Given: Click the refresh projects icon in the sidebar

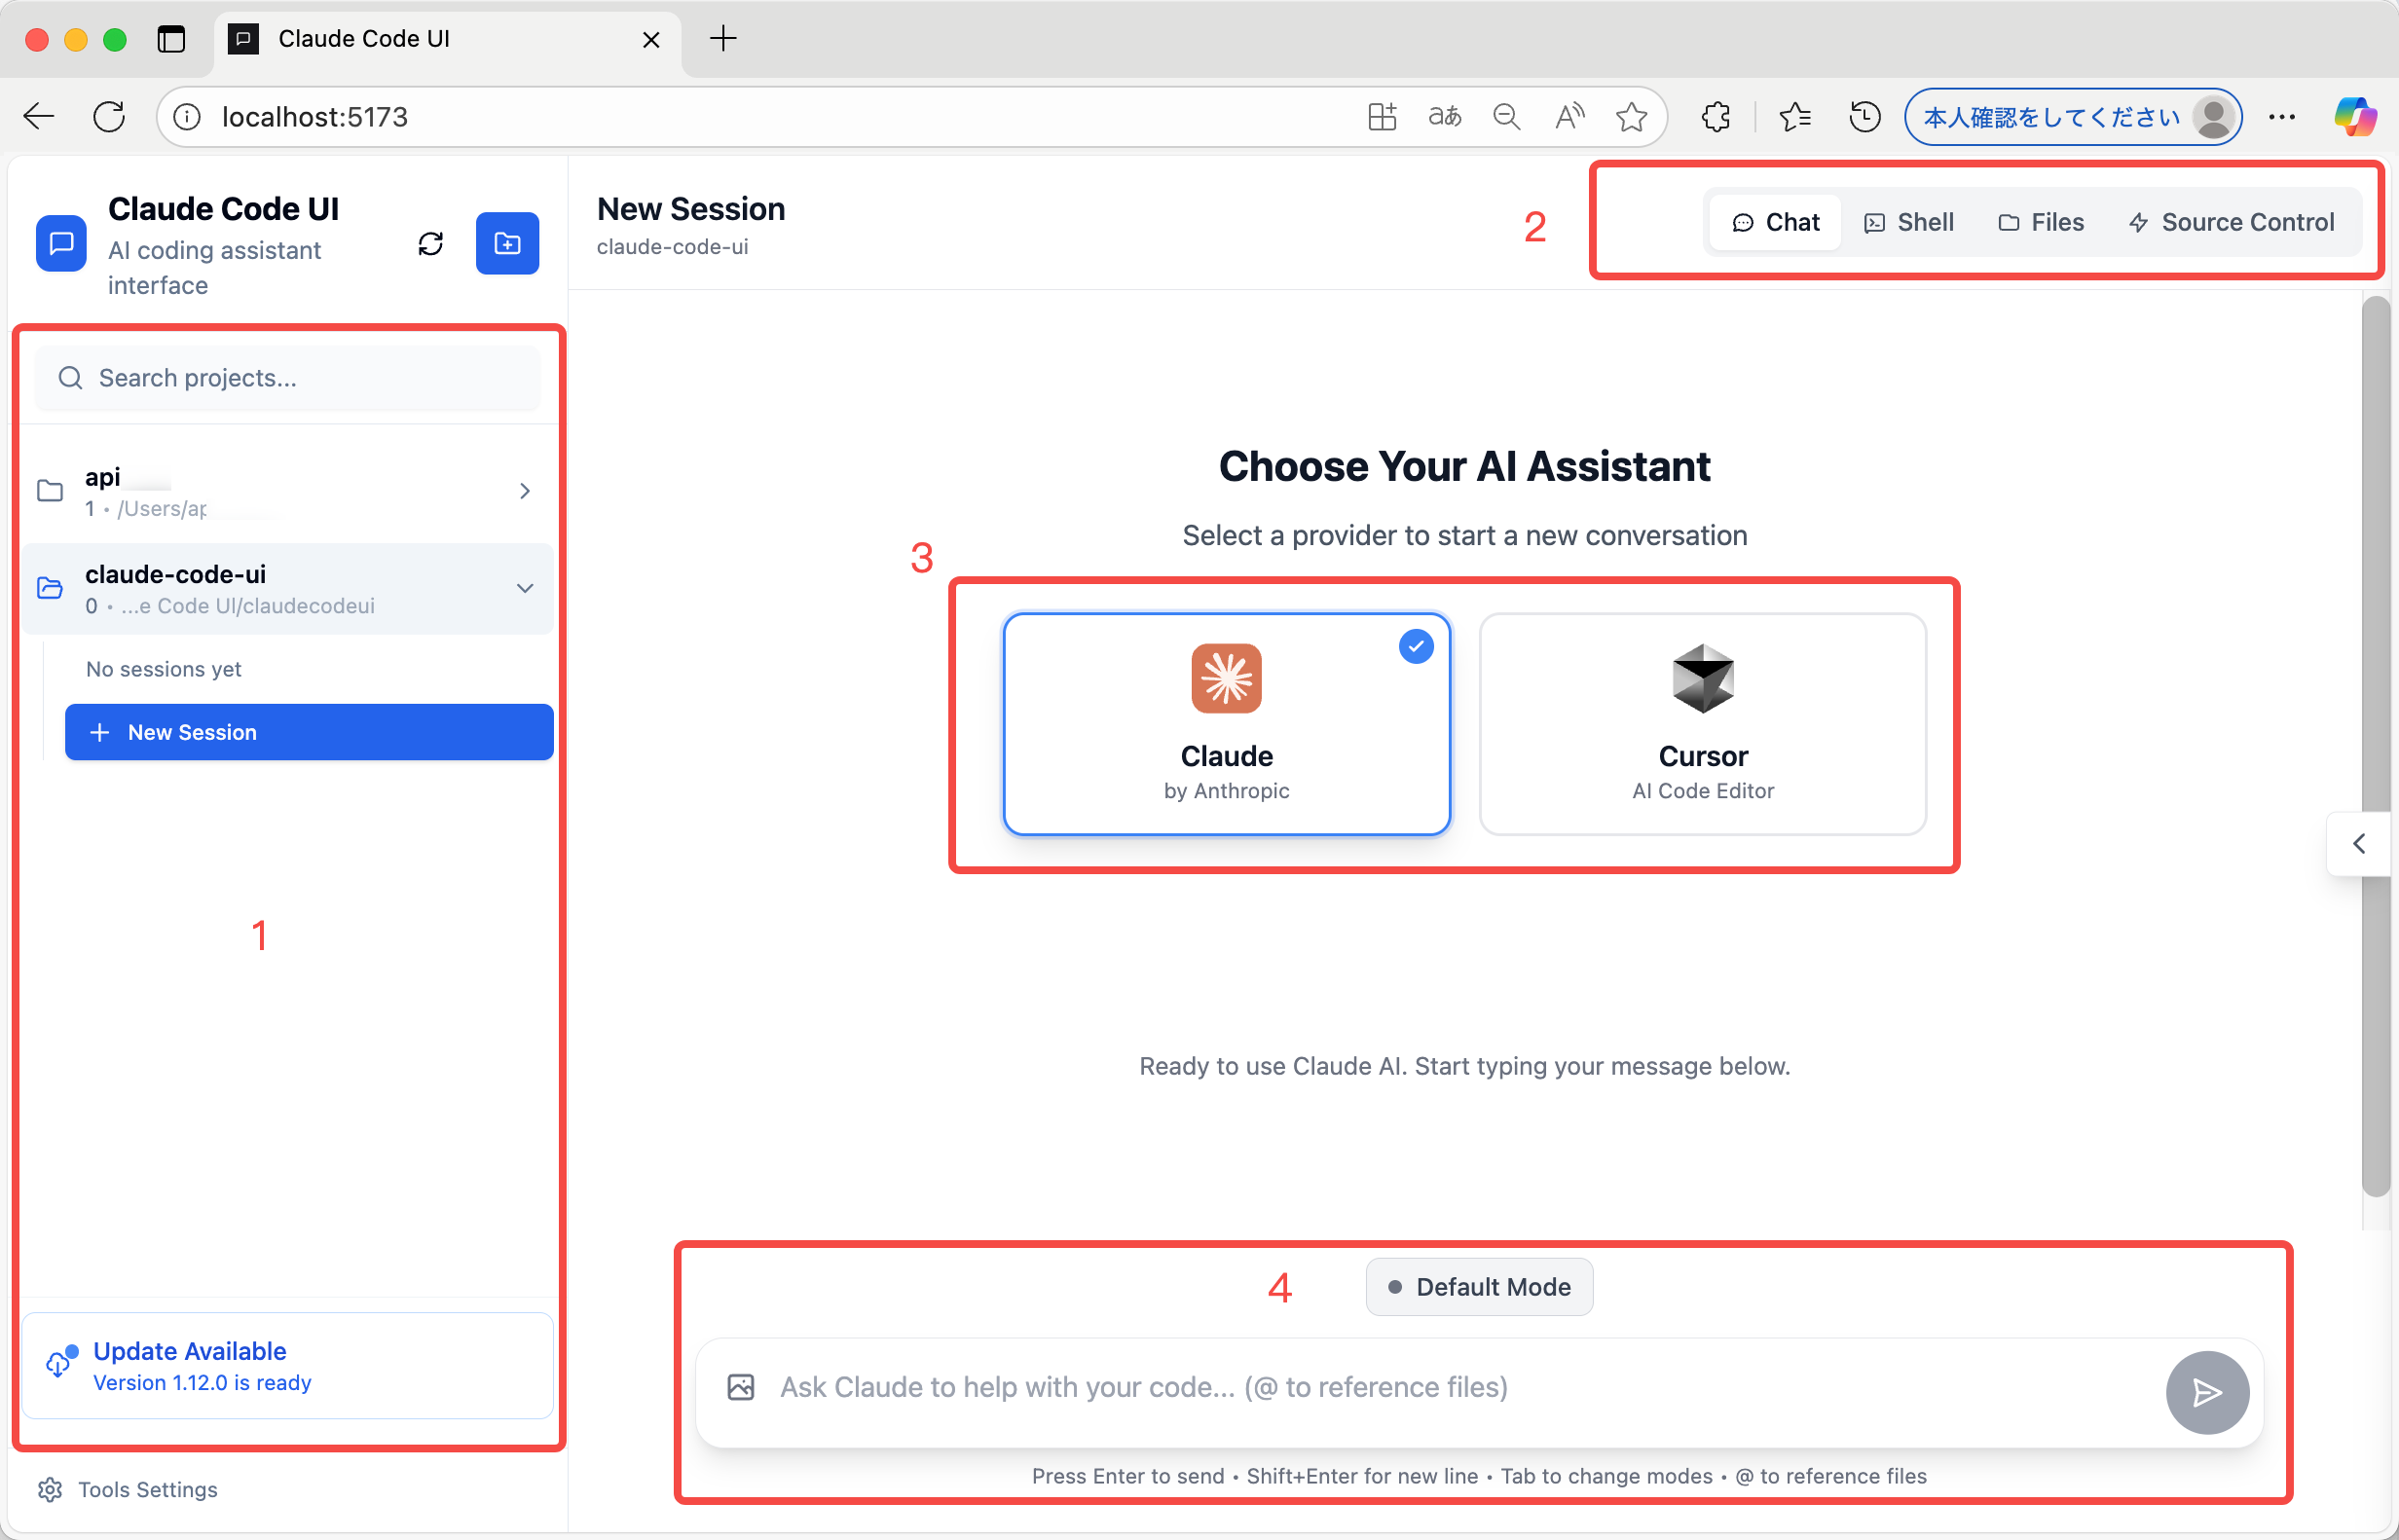Looking at the screenshot, I should (430, 244).
